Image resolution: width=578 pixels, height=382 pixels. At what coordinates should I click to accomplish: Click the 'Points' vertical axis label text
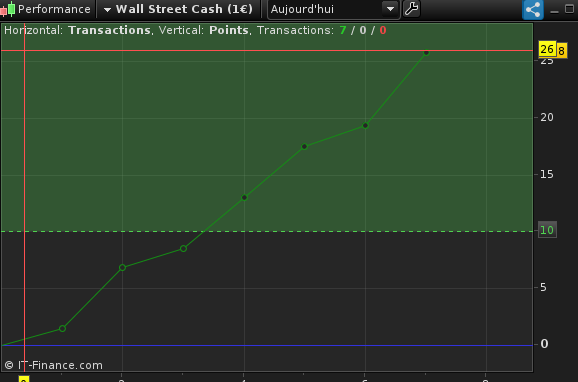click(229, 30)
